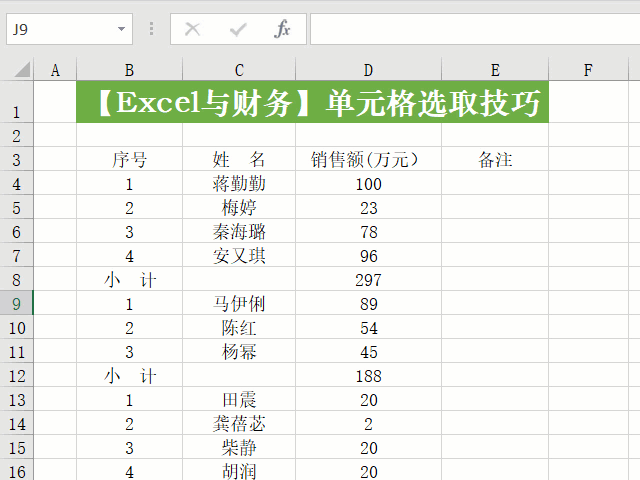Click the 销售额(万元) header cell
The image size is (640, 480).
coord(369,159)
